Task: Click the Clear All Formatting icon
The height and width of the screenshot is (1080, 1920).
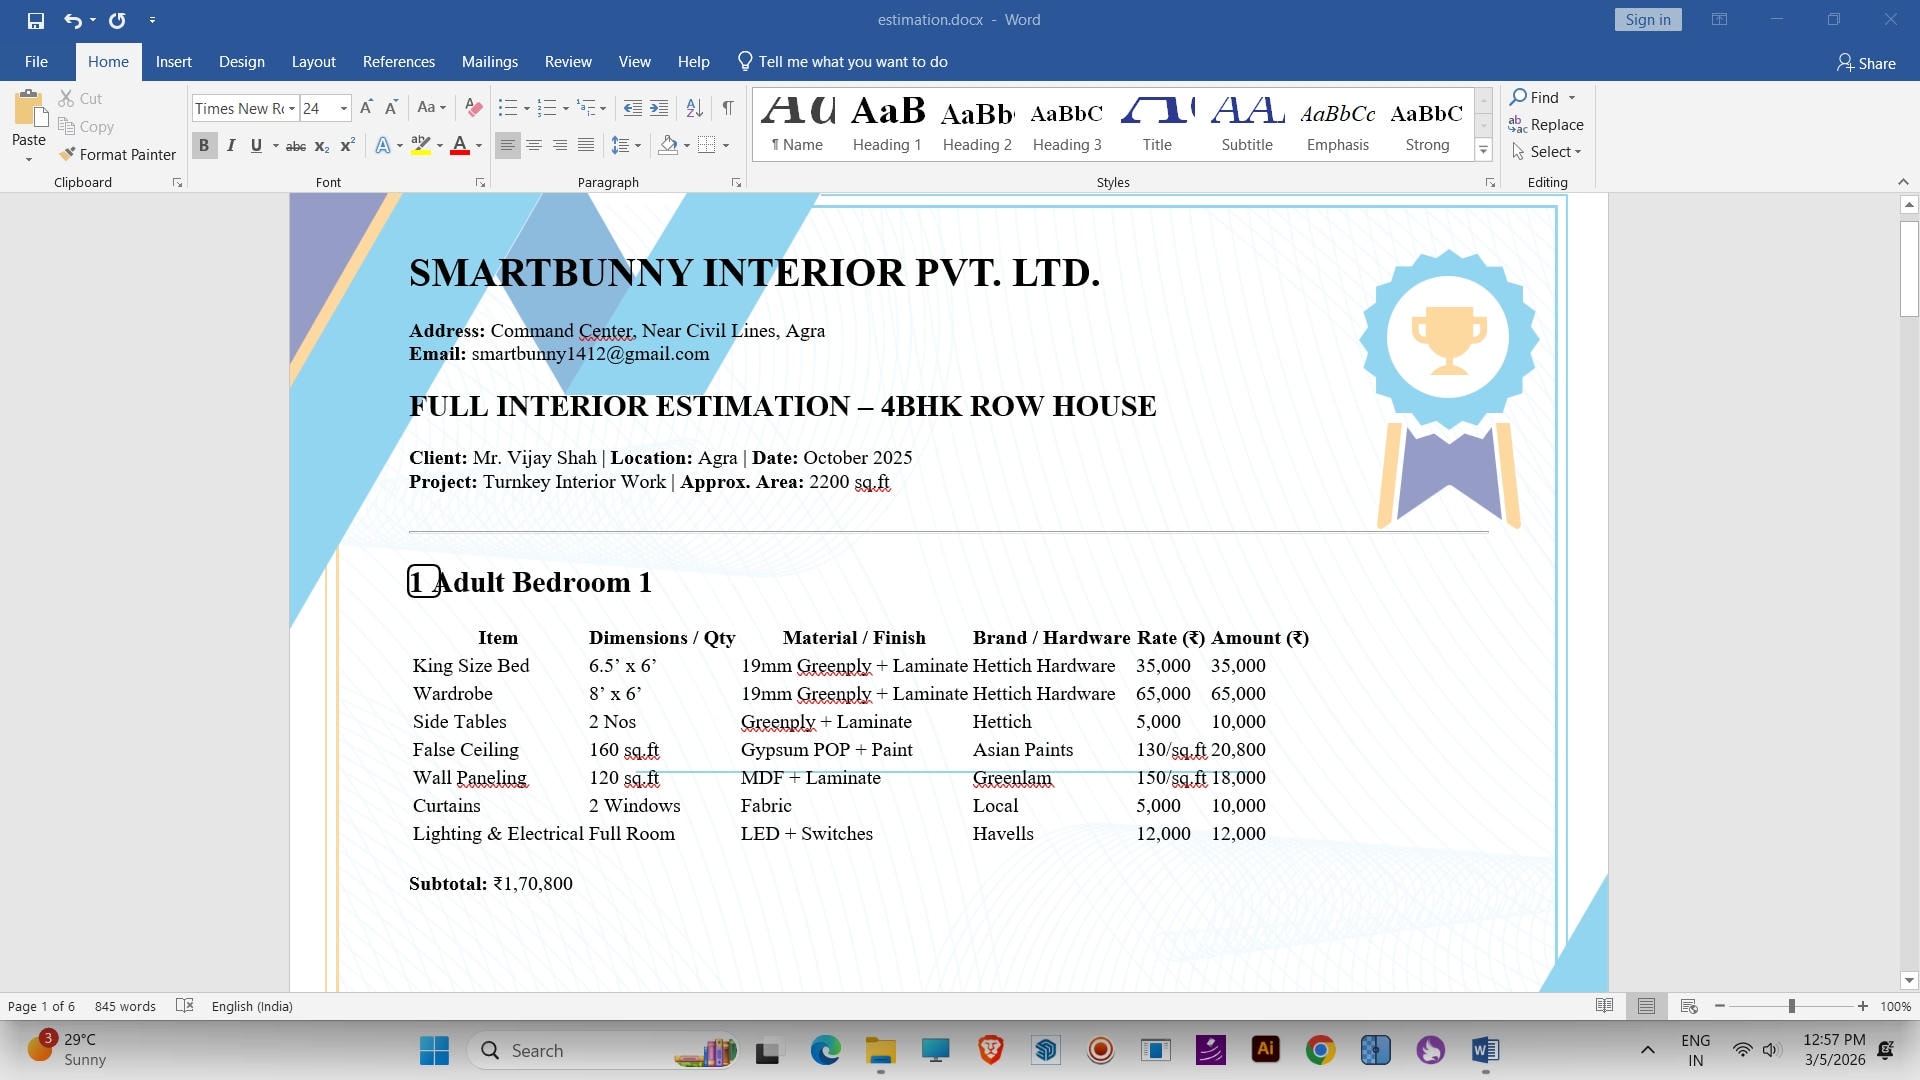Action: coord(474,108)
